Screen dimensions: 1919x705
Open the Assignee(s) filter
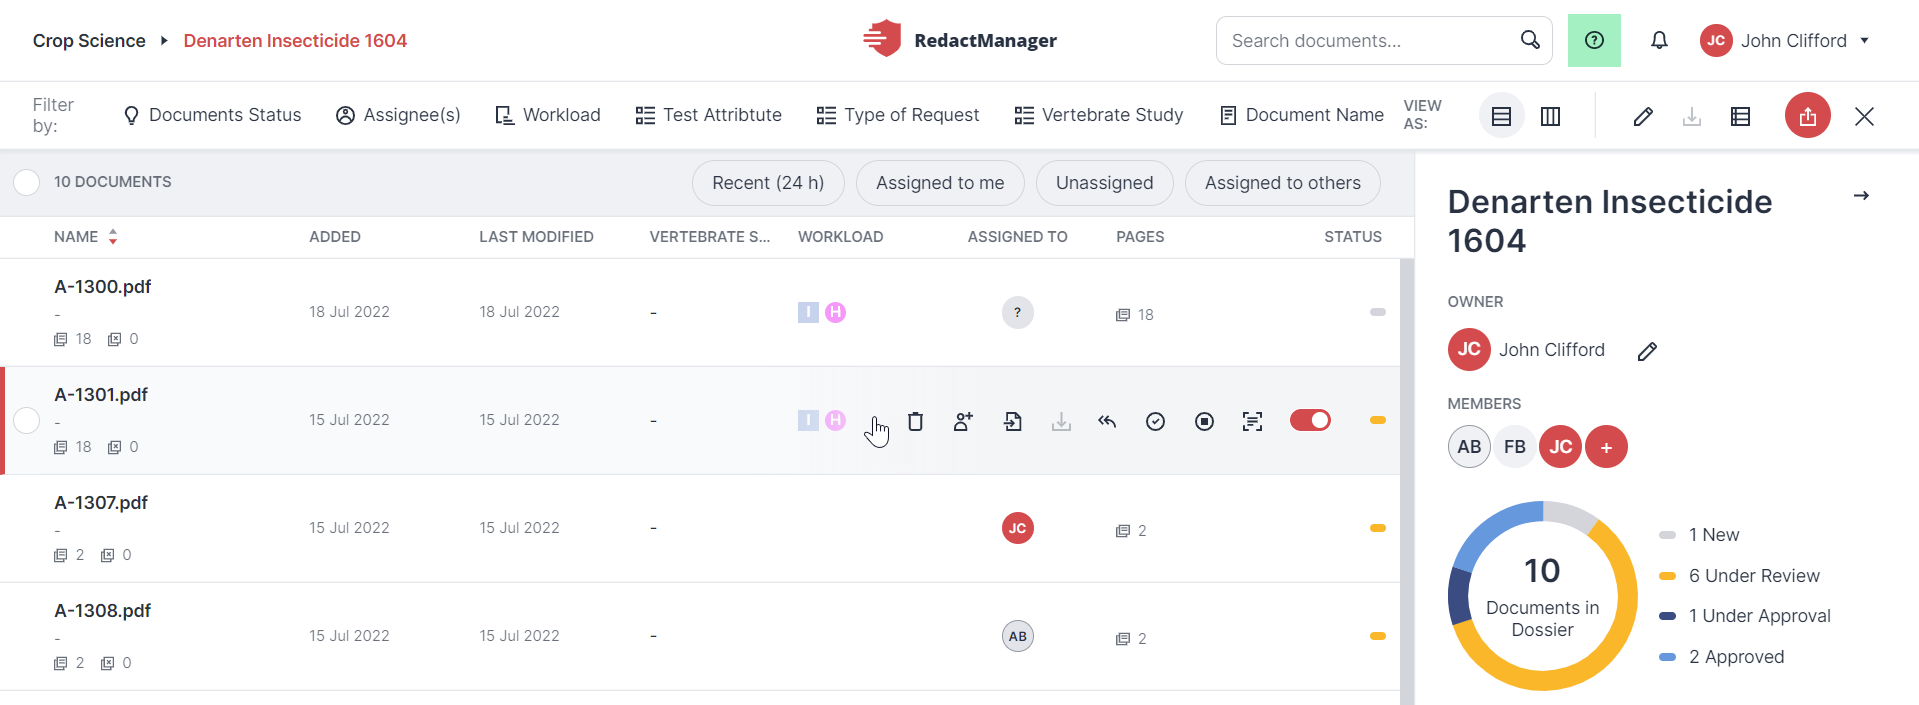[x=398, y=115]
